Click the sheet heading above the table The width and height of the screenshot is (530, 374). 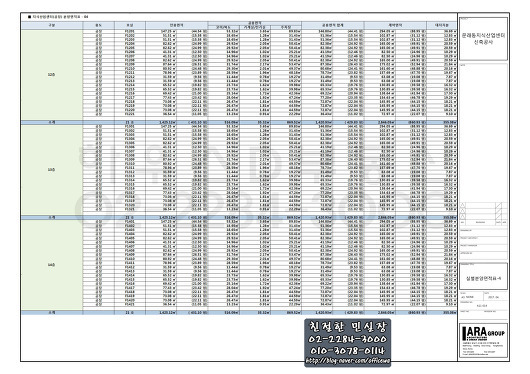pos(58,16)
